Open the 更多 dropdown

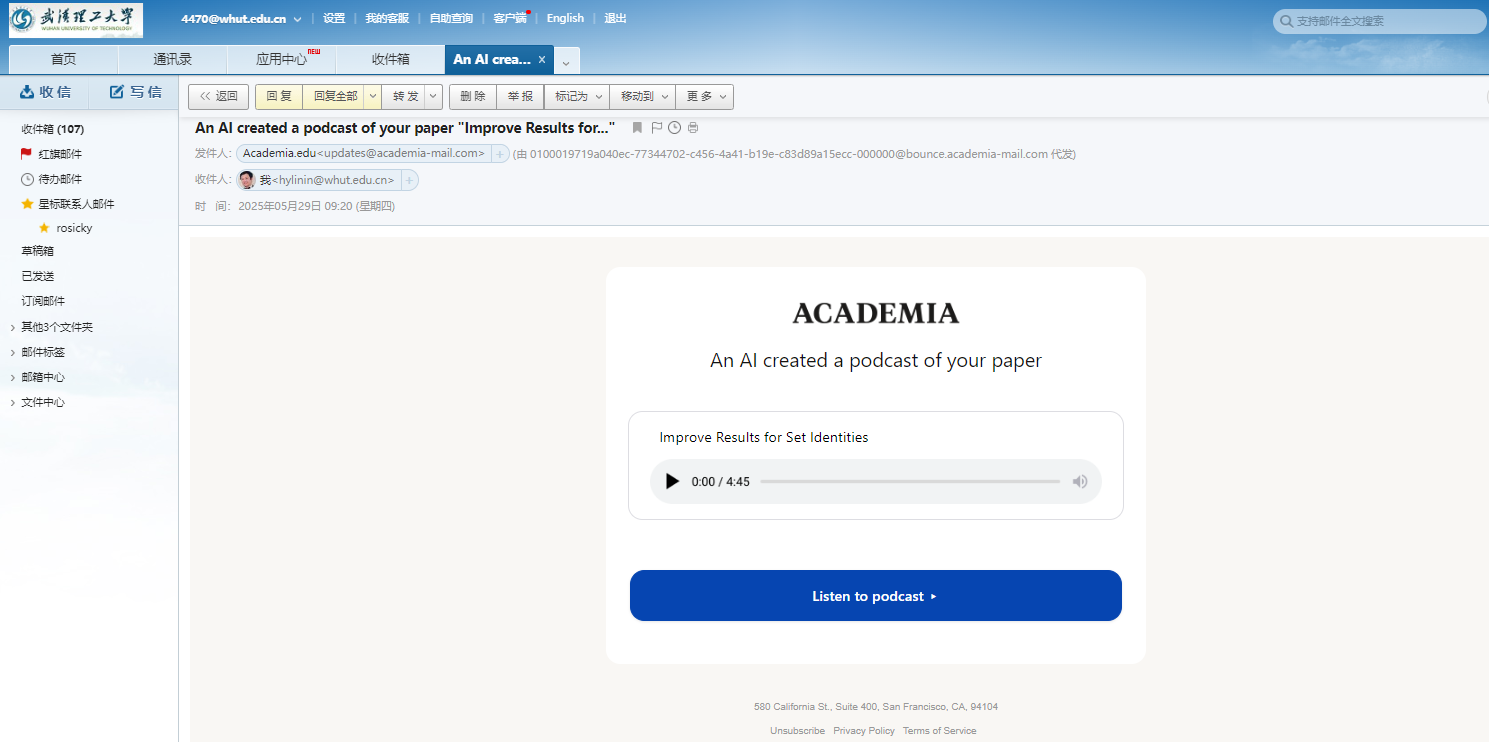coord(705,96)
